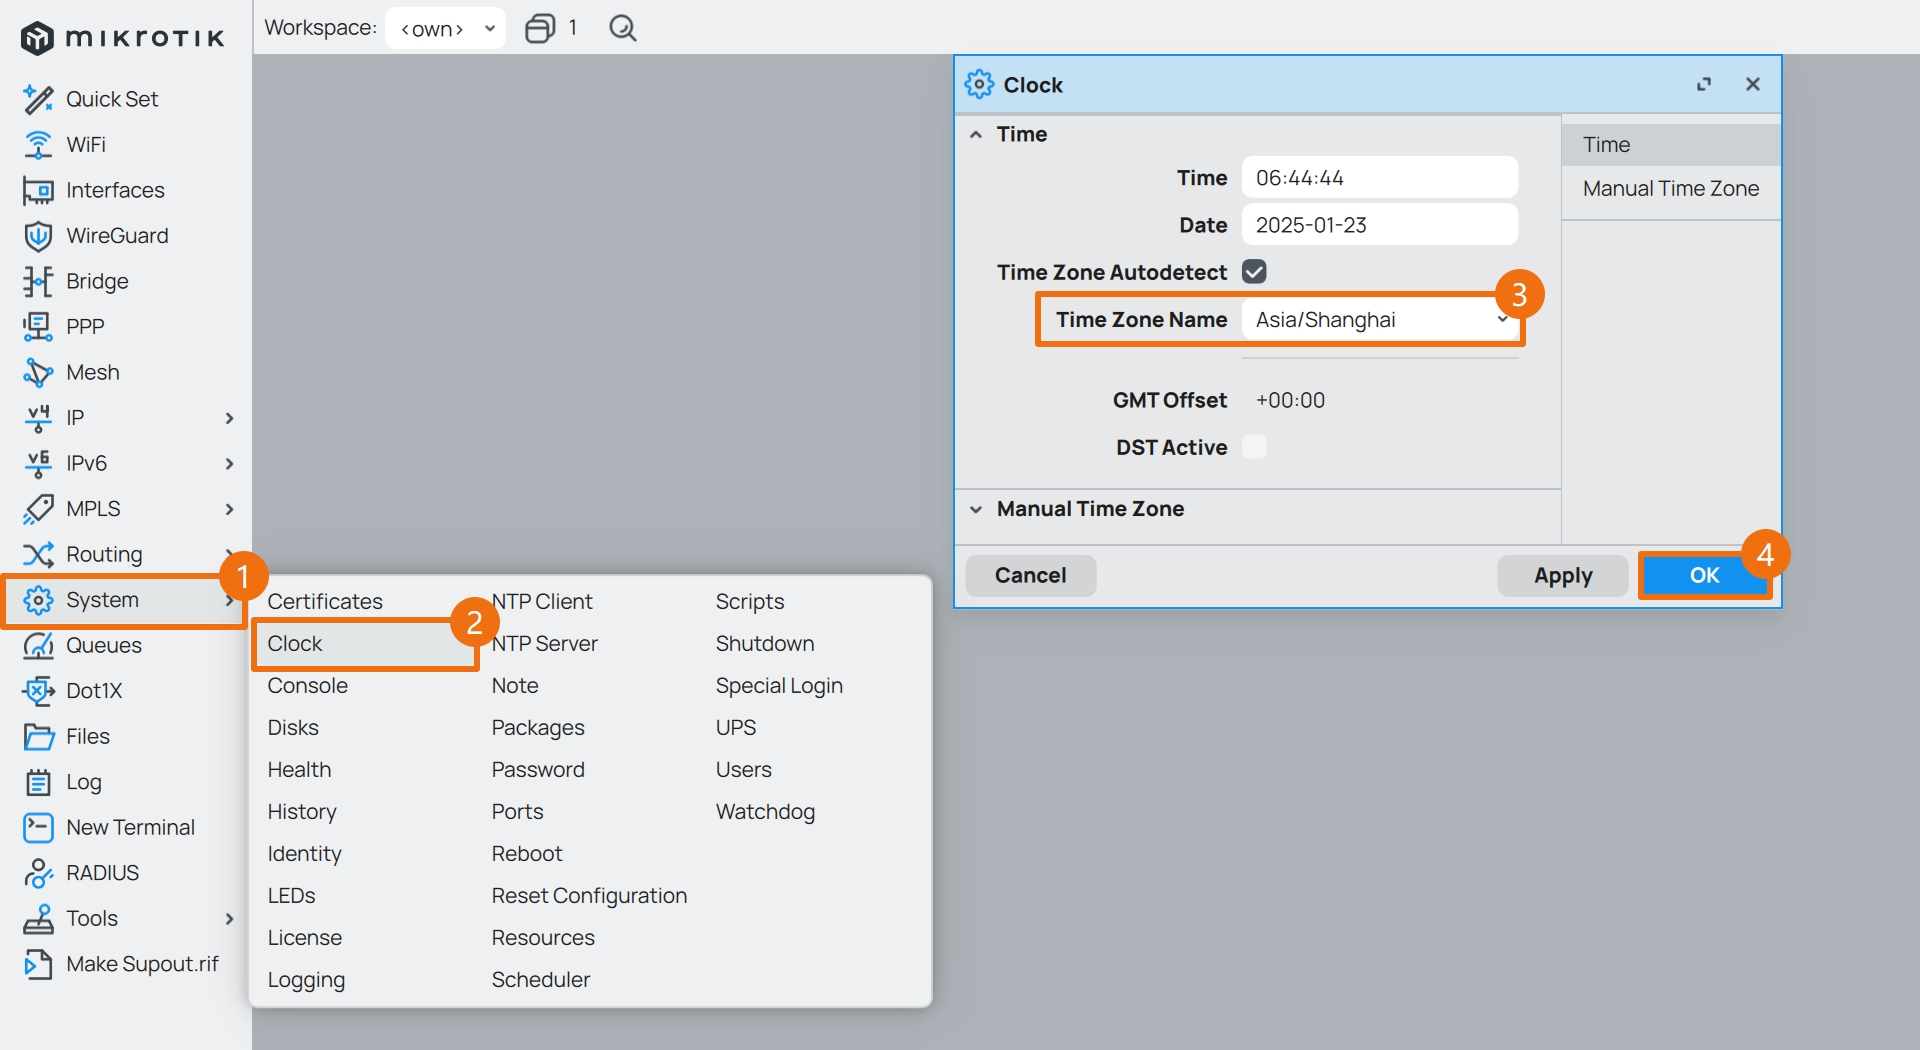Toggle the Time Zone Autodetect checkbox
Image resolution: width=1920 pixels, height=1050 pixels.
[1254, 272]
